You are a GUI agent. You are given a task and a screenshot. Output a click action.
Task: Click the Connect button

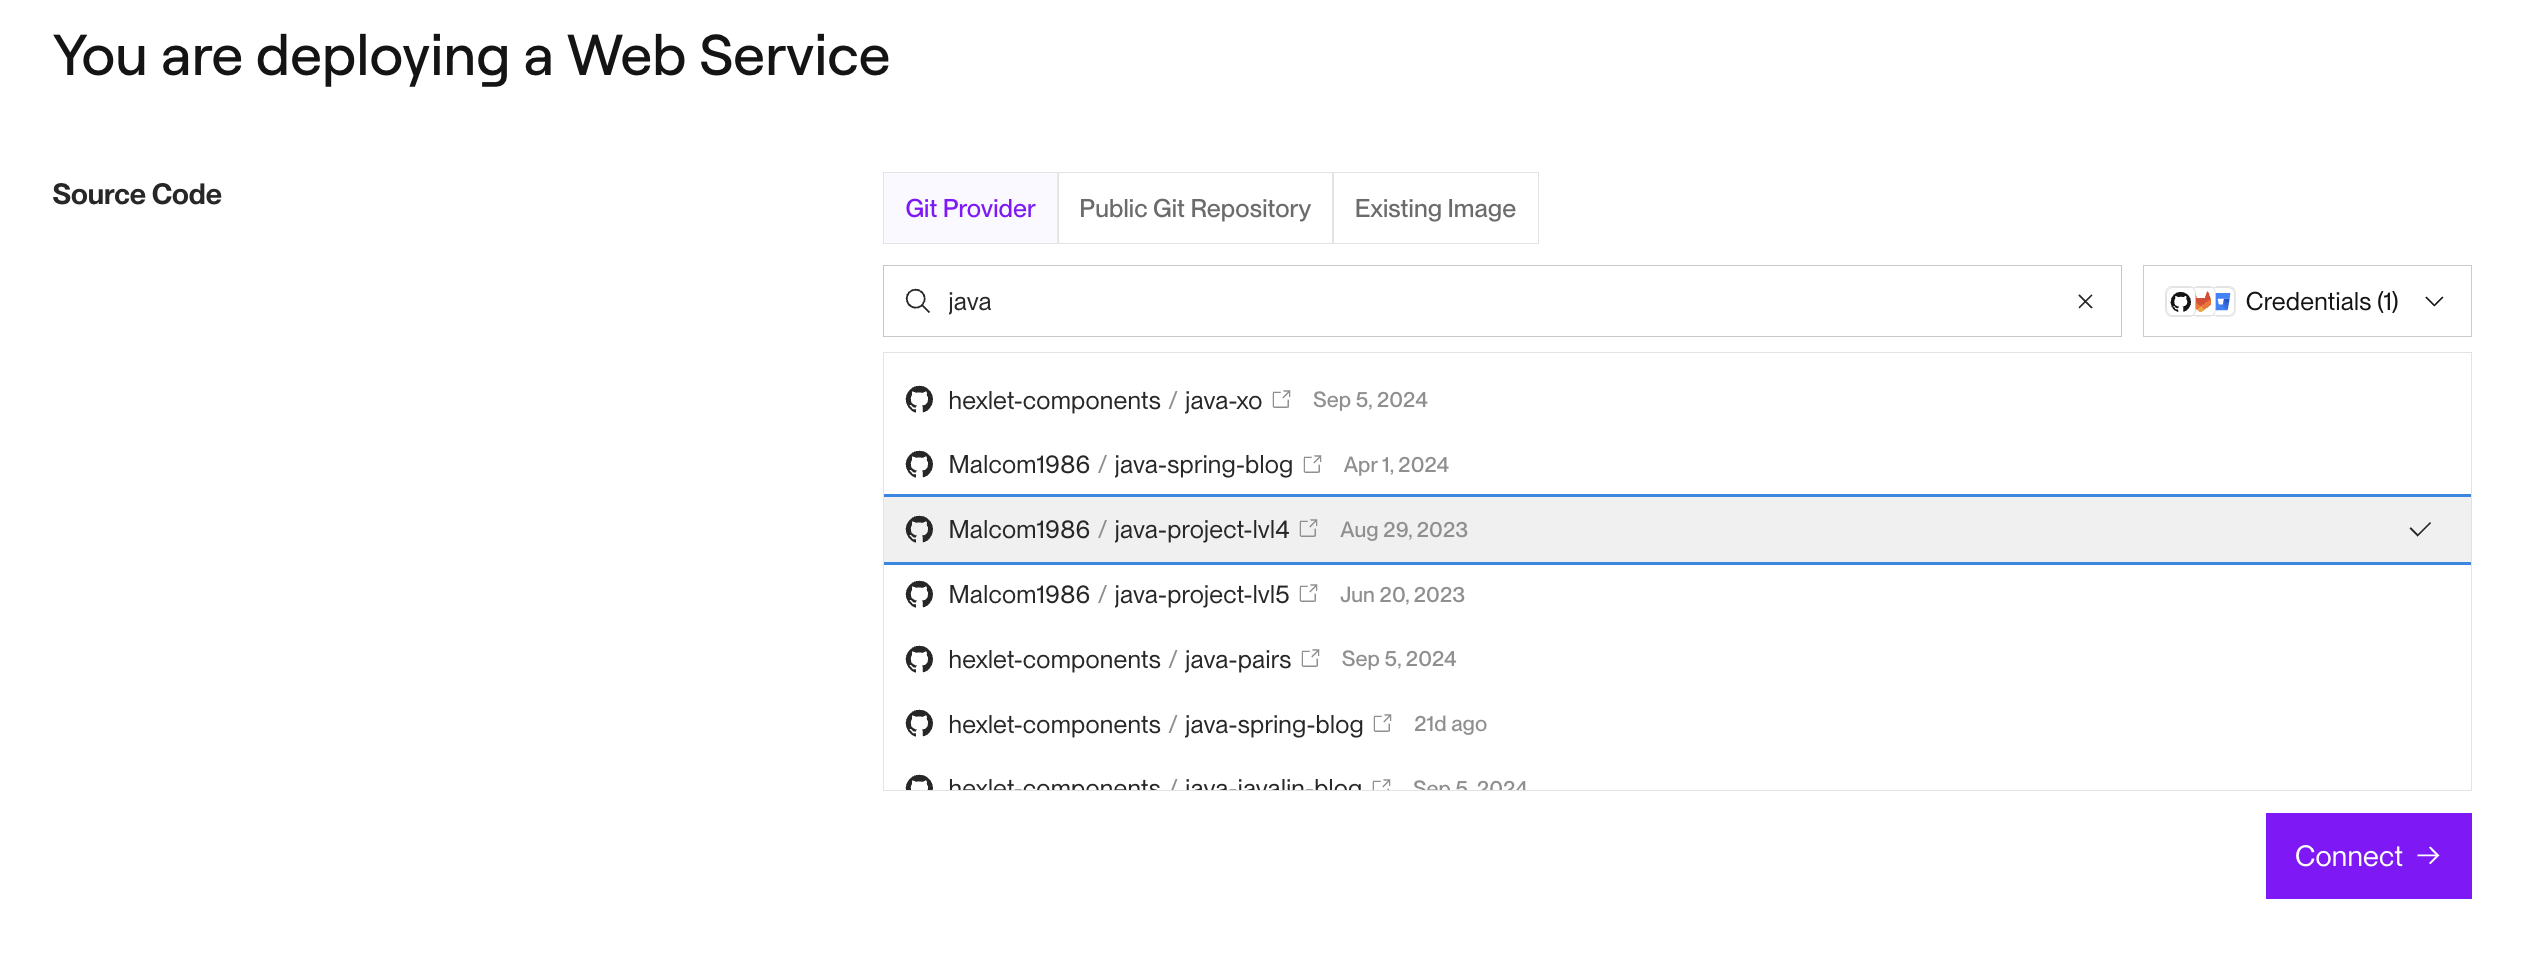click(x=2368, y=855)
